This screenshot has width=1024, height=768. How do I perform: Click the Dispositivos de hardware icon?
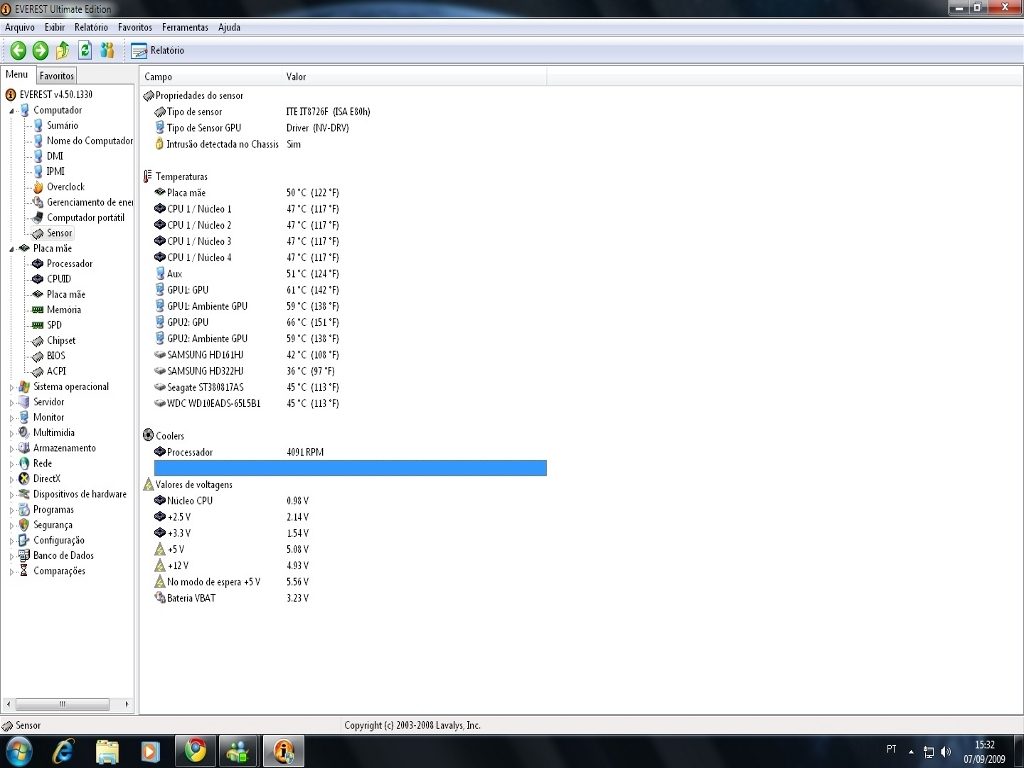24,494
